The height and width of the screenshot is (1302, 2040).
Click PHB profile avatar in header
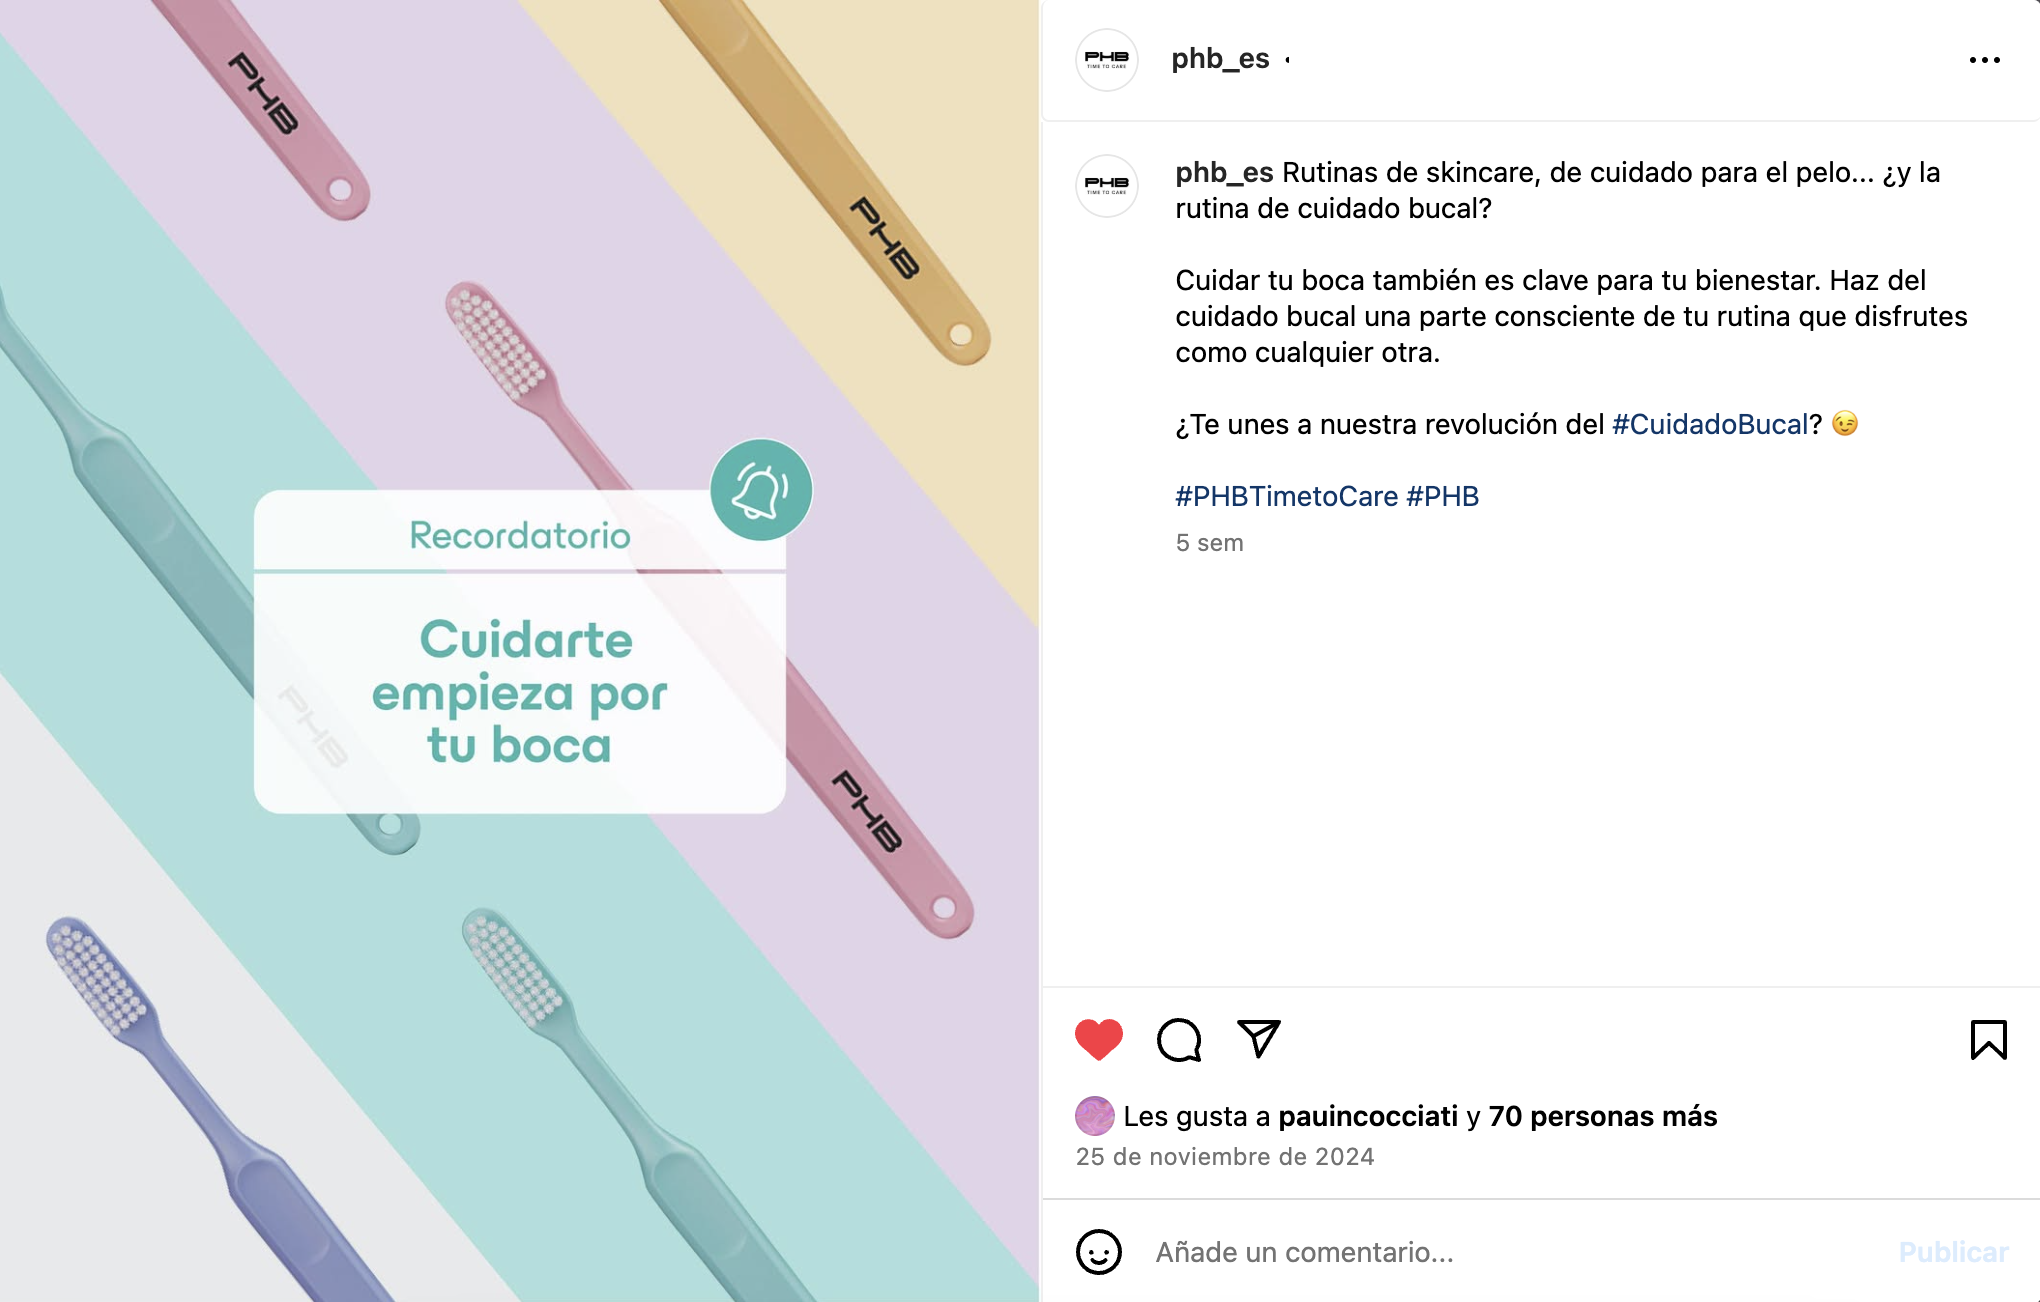click(1107, 60)
